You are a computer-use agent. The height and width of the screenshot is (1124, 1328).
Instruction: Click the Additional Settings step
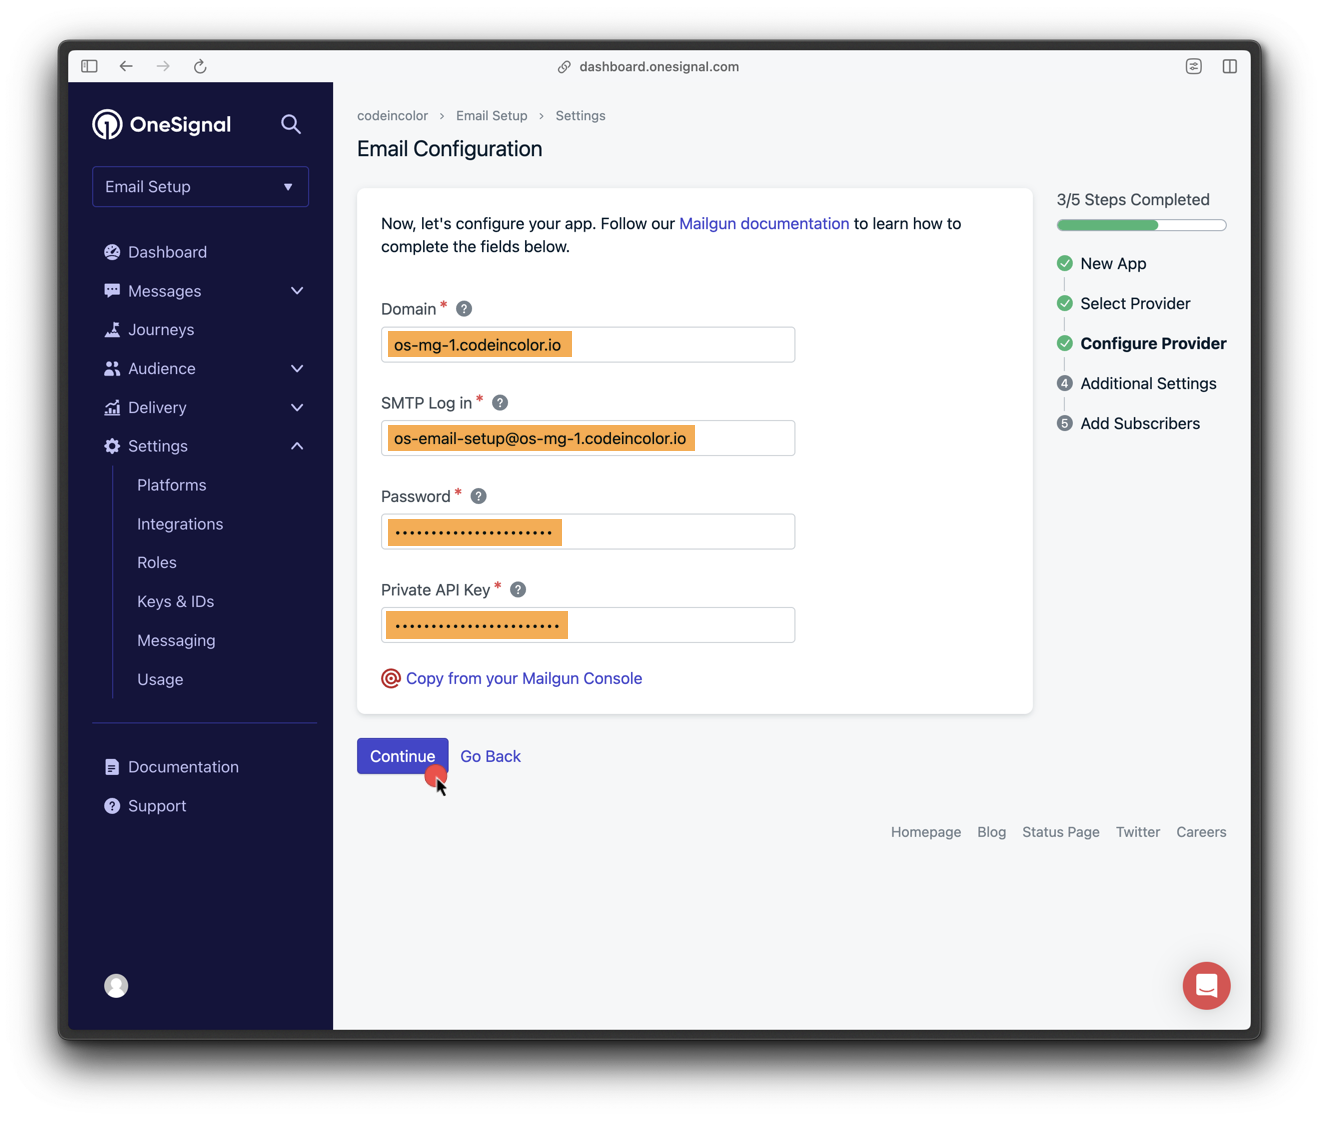[1148, 384]
